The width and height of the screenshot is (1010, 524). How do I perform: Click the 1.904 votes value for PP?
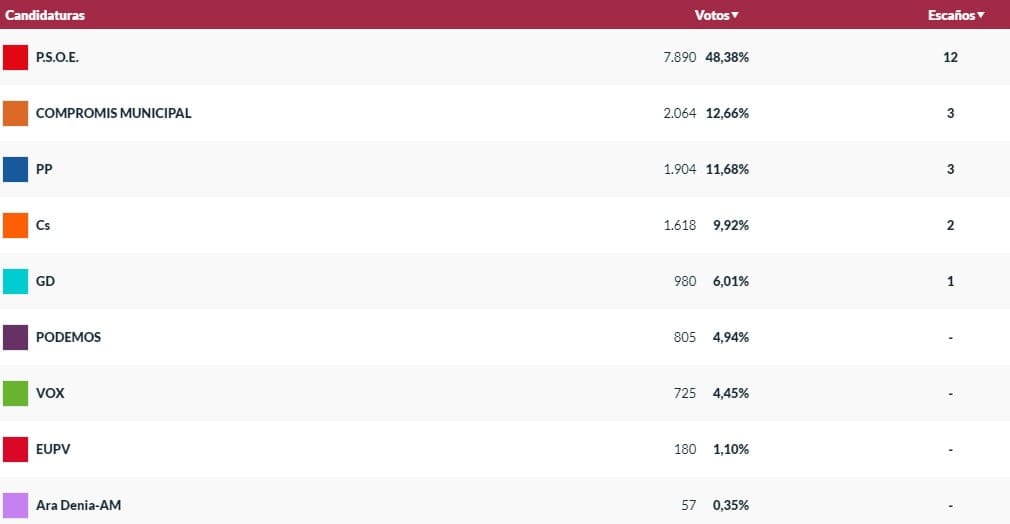[680, 169]
